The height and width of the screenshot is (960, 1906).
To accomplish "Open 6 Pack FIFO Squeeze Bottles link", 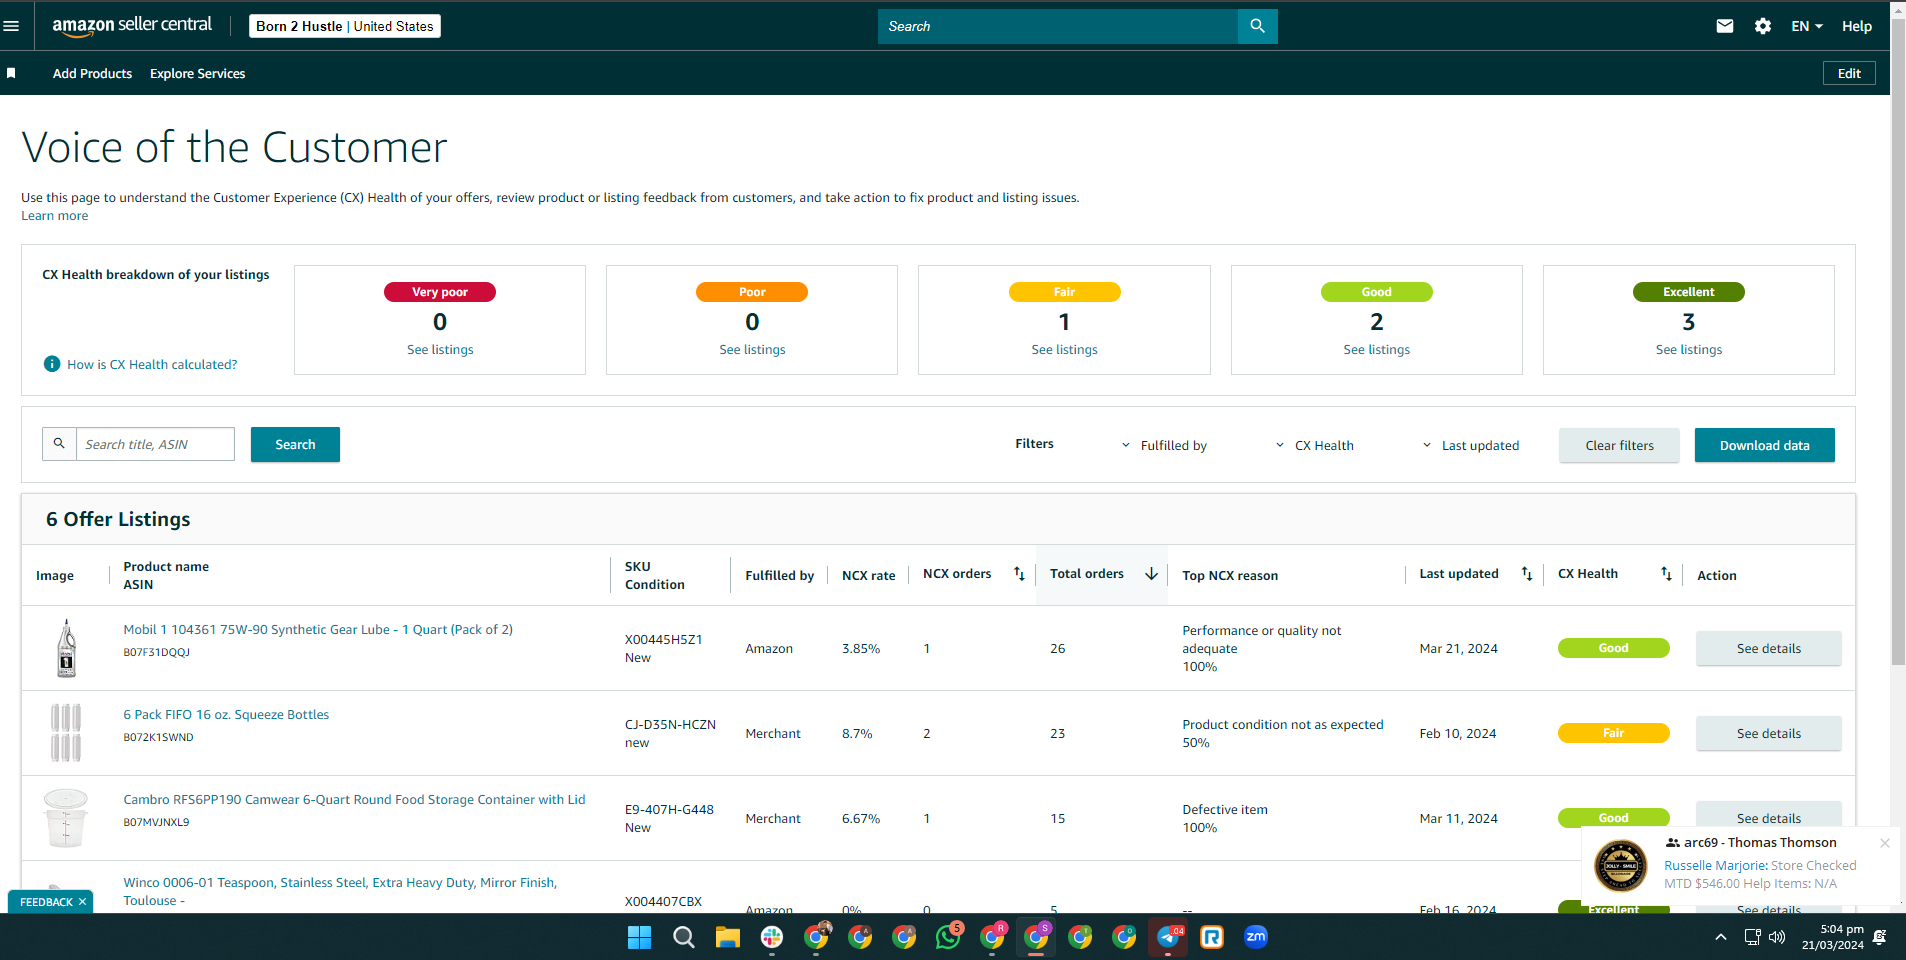I will [x=226, y=714].
